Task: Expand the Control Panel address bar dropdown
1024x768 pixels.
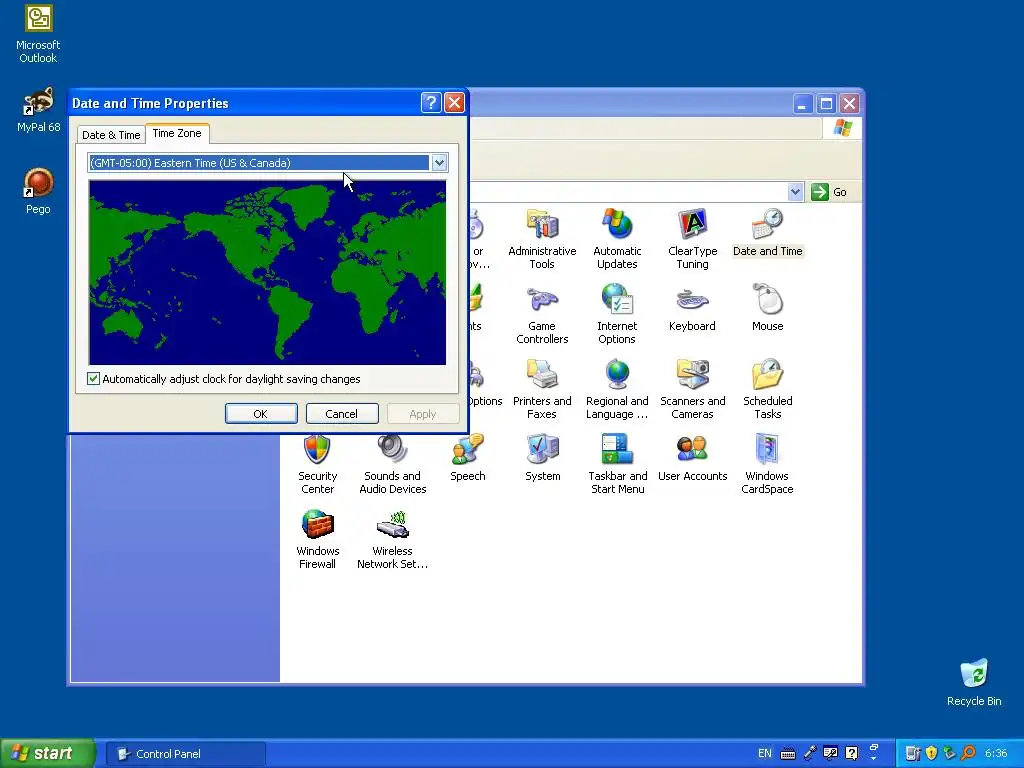Action: pyautogui.click(x=795, y=192)
